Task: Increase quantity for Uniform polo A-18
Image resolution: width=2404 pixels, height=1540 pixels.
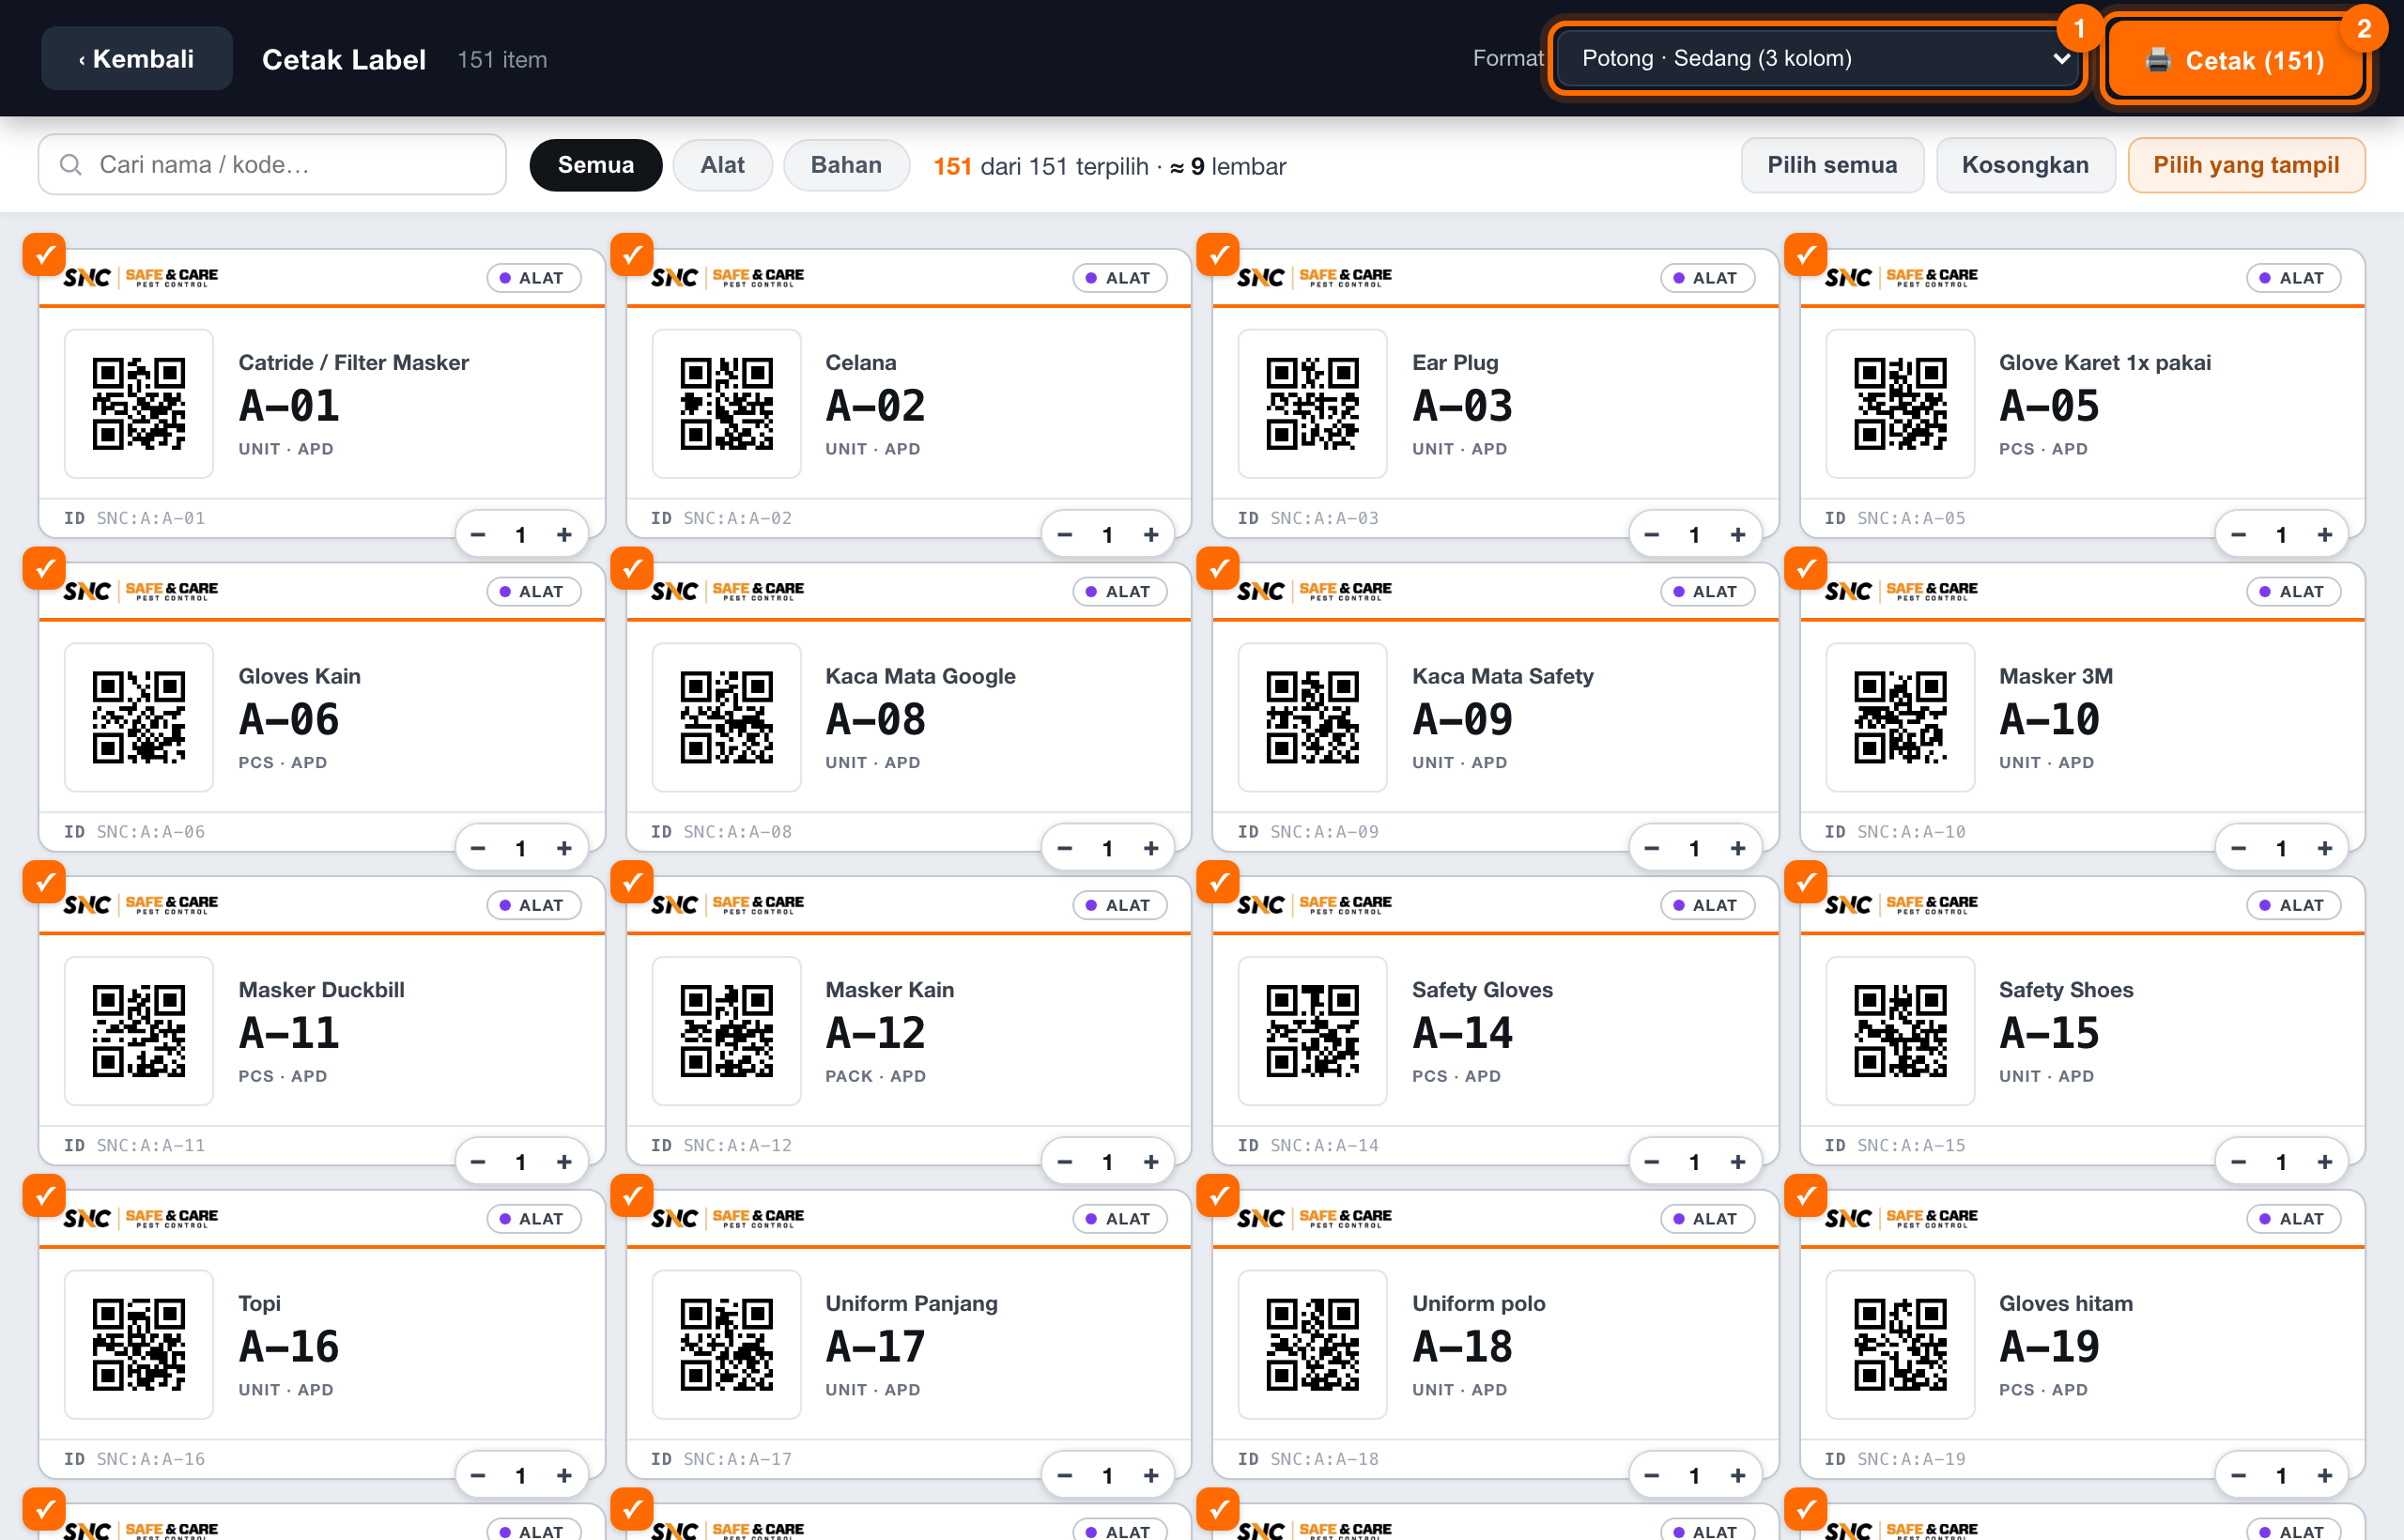Action: [1738, 1476]
